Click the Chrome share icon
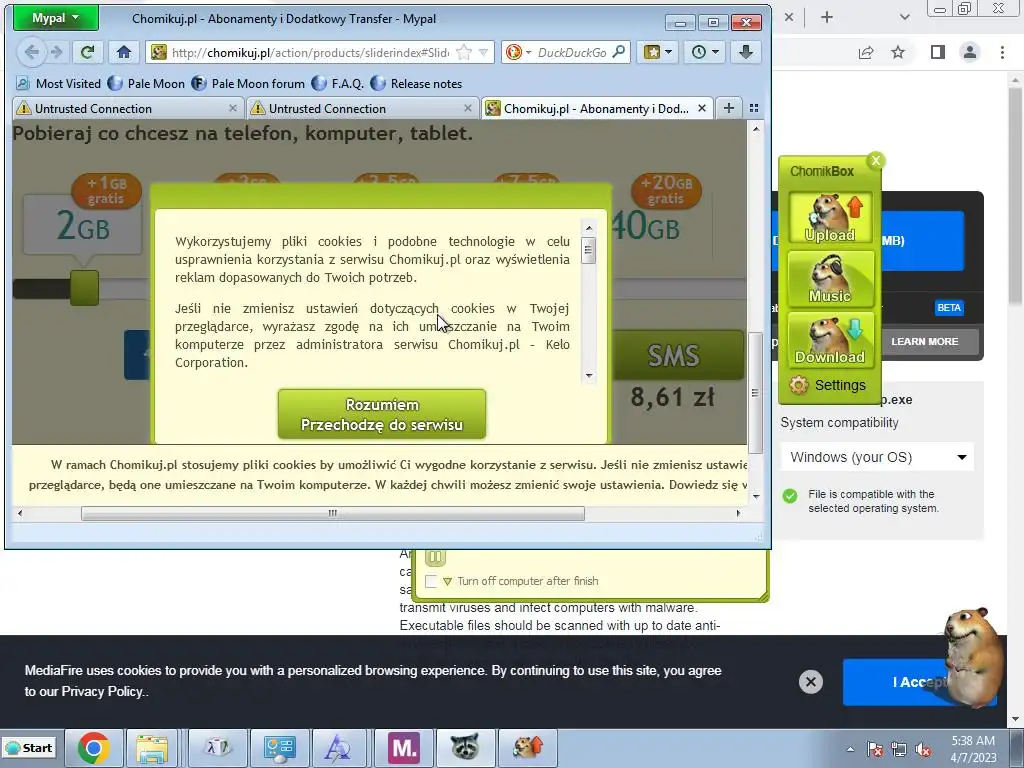Image resolution: width=1024 pixels, height=768 pixels. pos(866,52)
